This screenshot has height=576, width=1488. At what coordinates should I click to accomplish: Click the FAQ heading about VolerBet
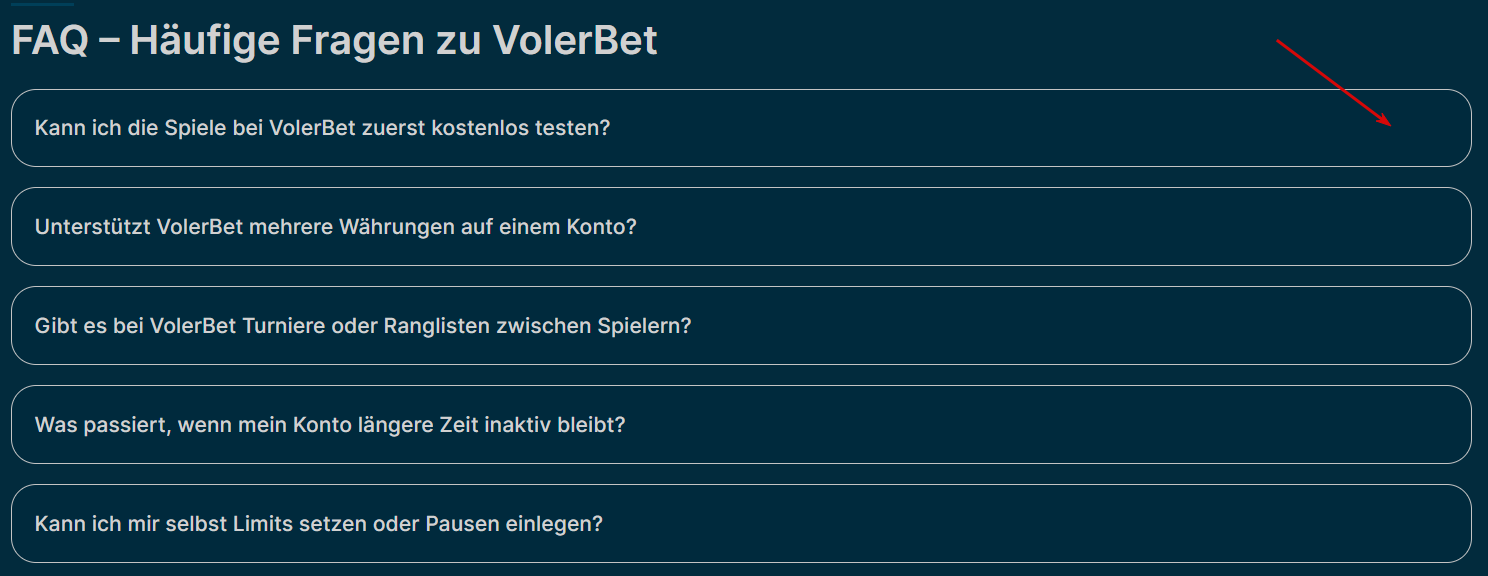pyautogui.click(x=334, y=41)
